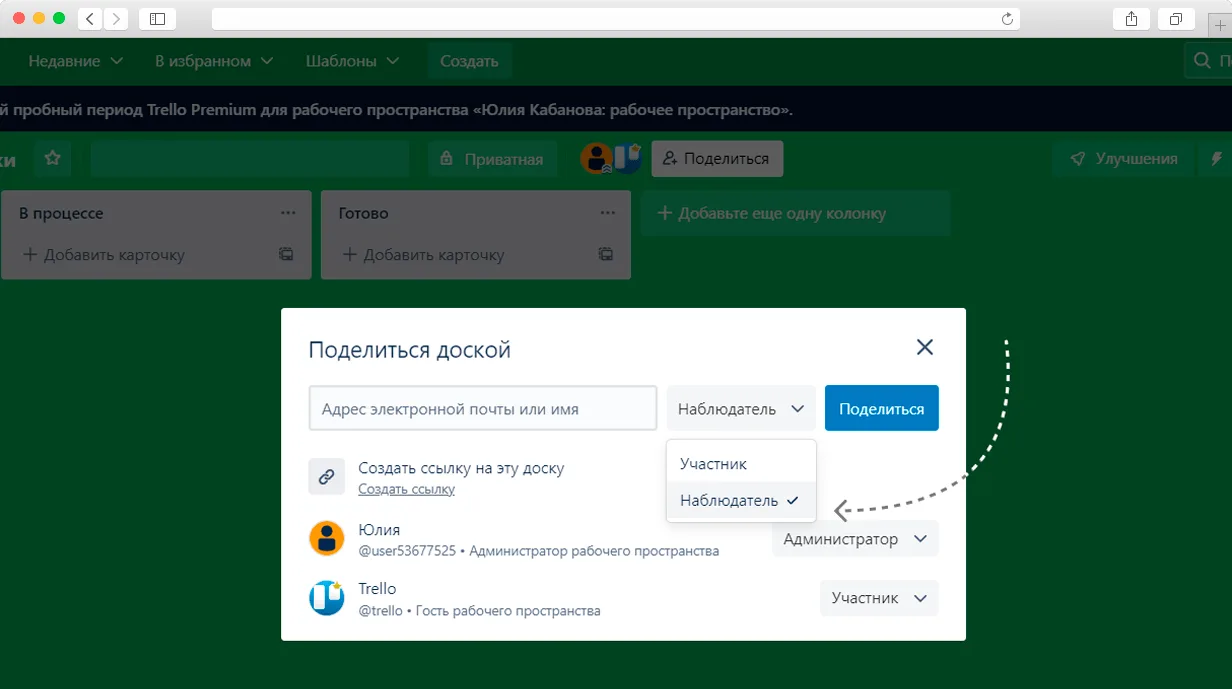Select the checked Наблюдатель option
Screen dimensions: 1232x689
[x=741, y=500]
